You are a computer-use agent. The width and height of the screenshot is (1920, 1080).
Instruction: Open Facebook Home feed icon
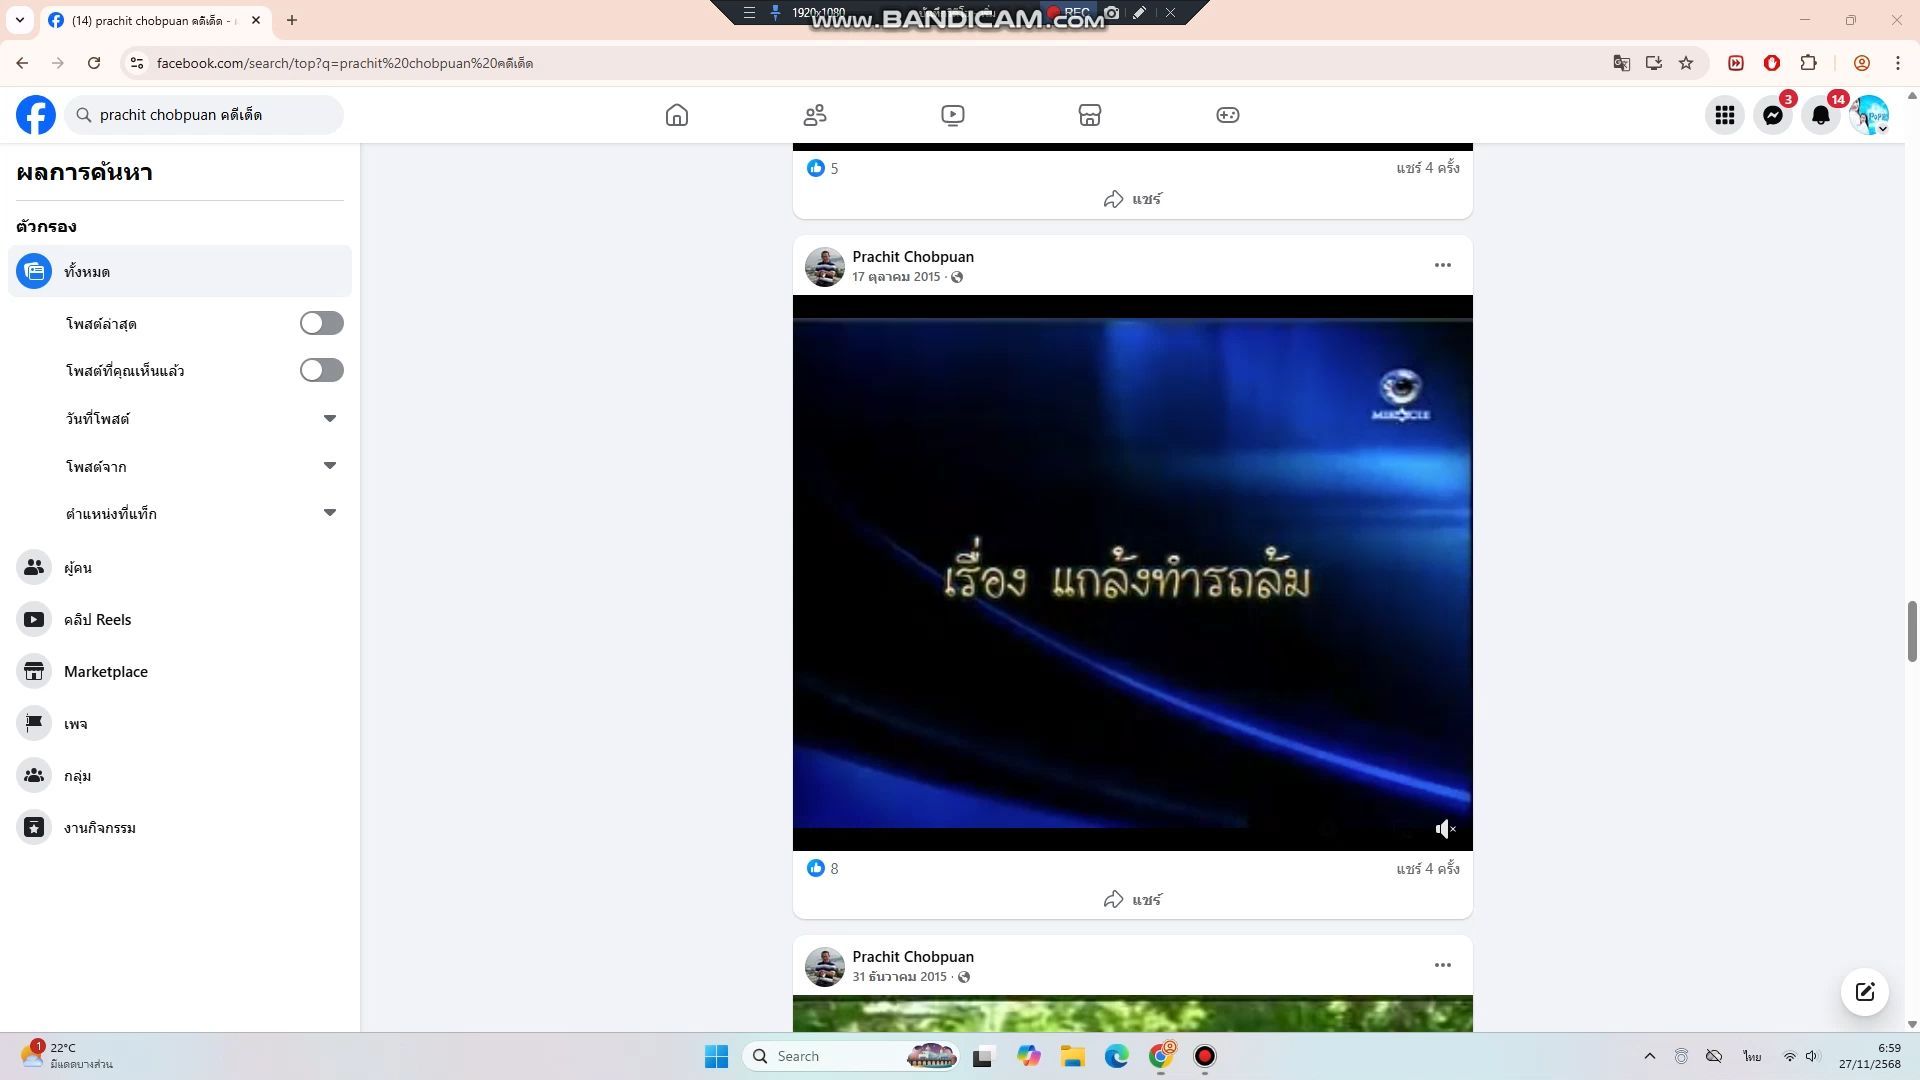click(677, 115)
